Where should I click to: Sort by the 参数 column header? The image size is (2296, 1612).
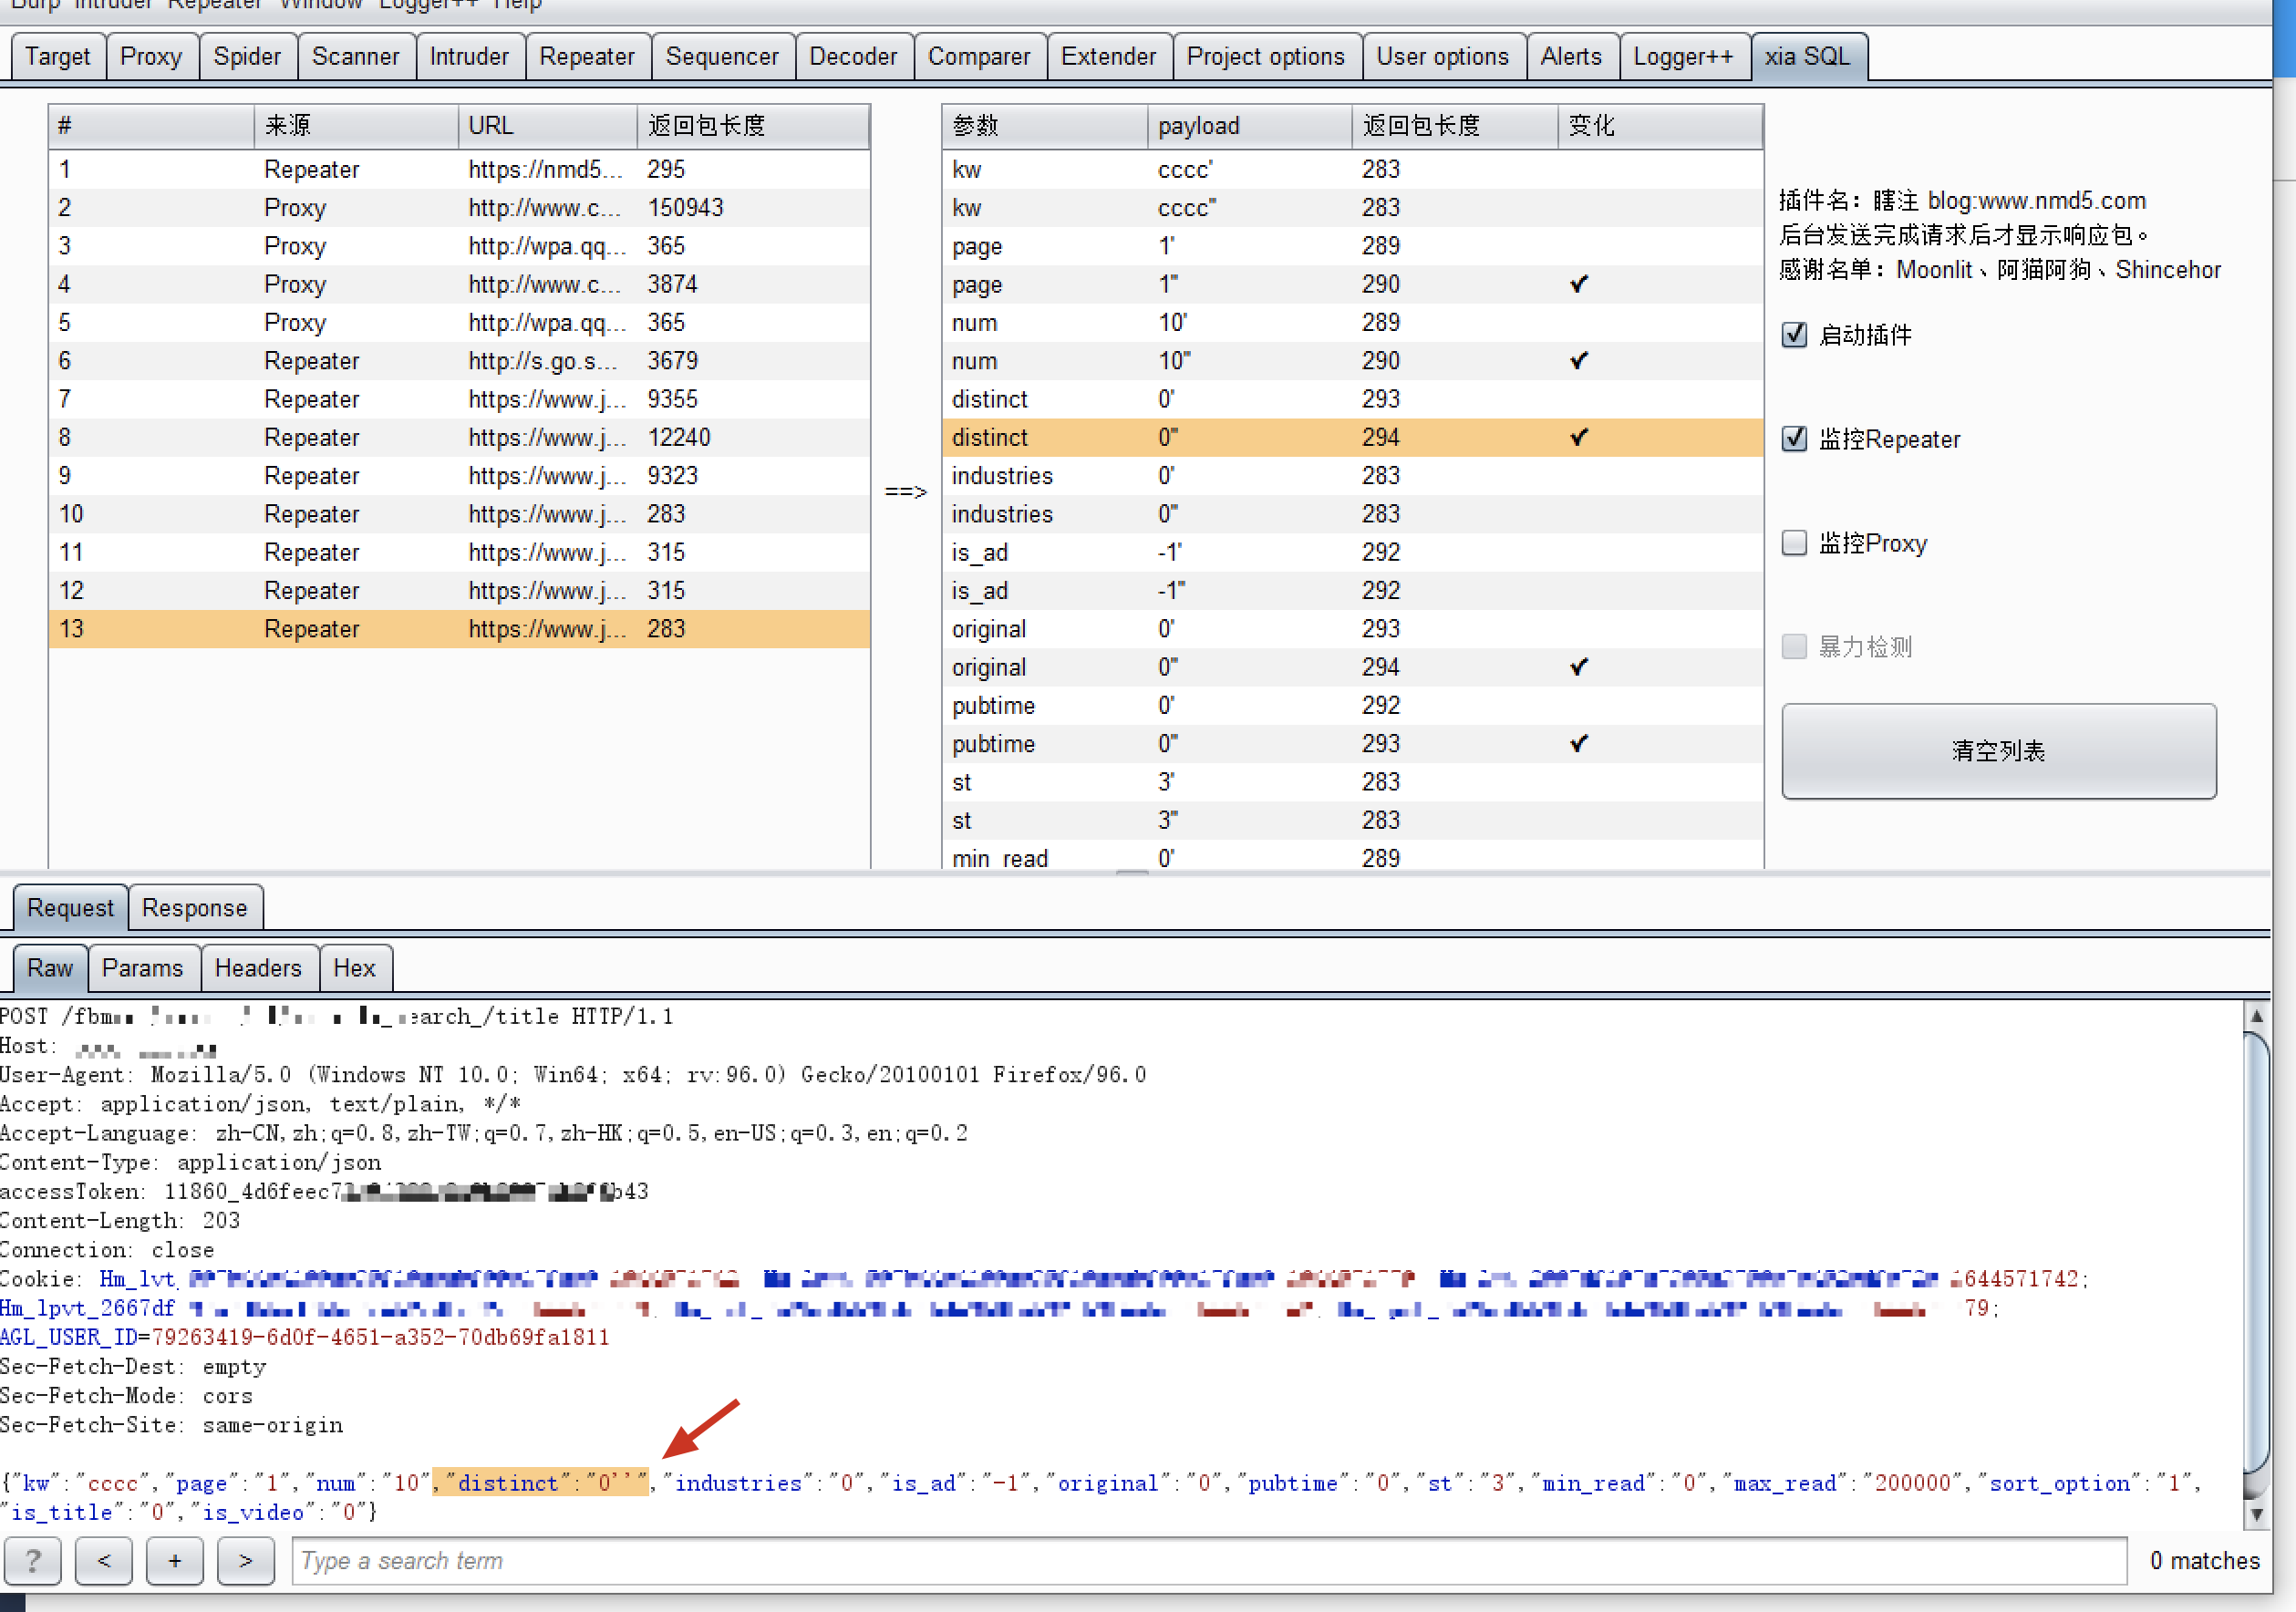tap(1044, 126)
